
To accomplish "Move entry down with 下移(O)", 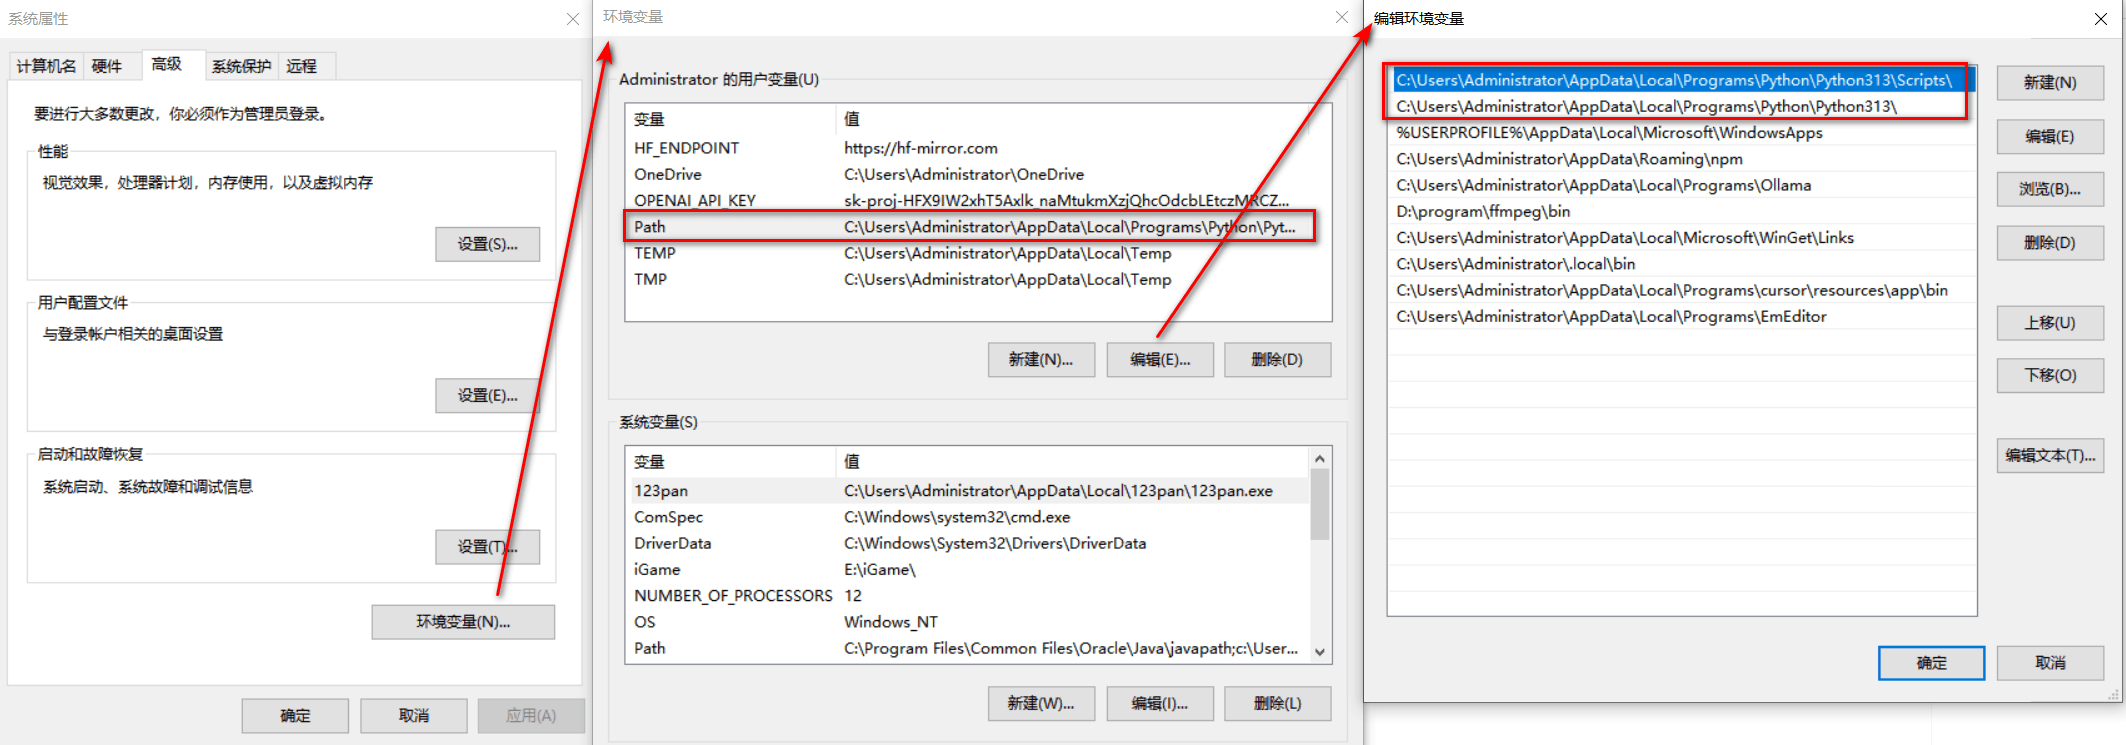I will pyautogui.click(x=2049, y=375).
